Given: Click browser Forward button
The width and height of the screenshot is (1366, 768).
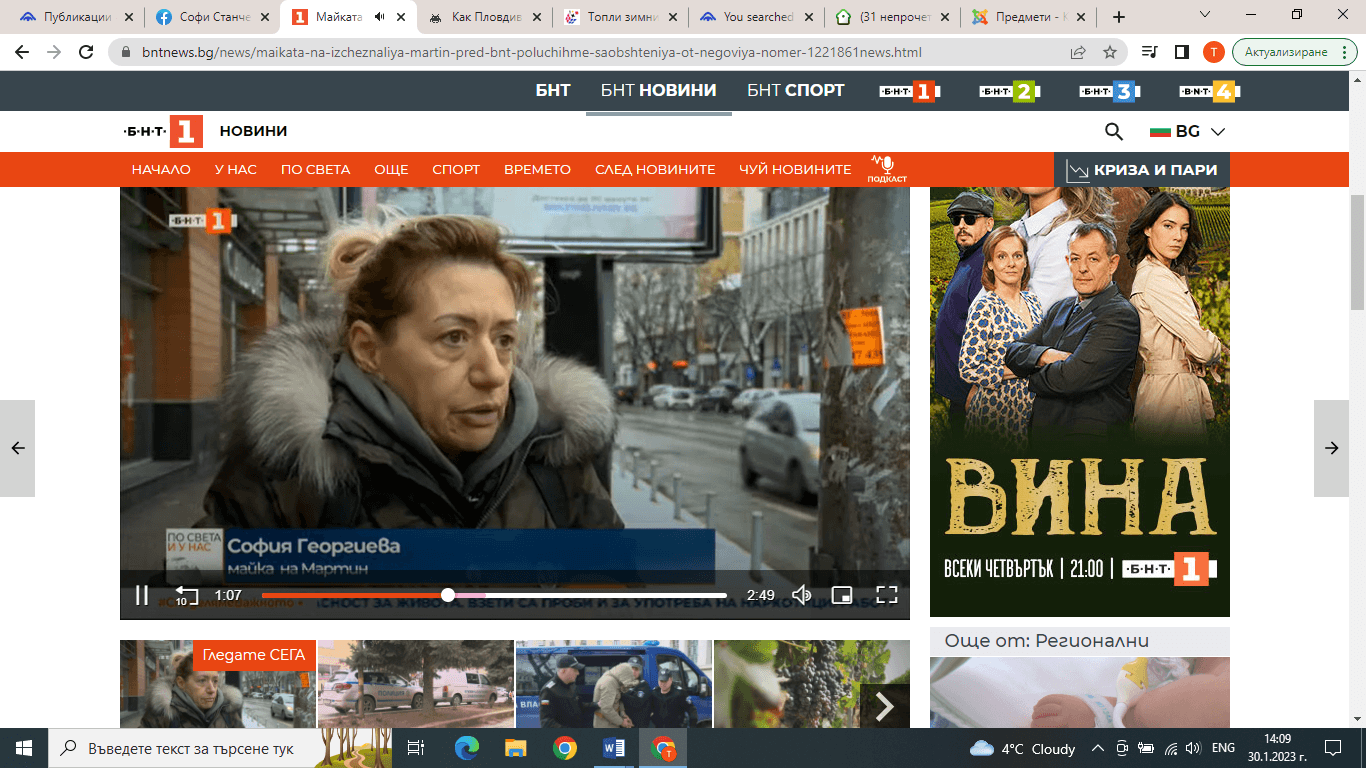Looking at the screenshot, I should pos(54,52).
